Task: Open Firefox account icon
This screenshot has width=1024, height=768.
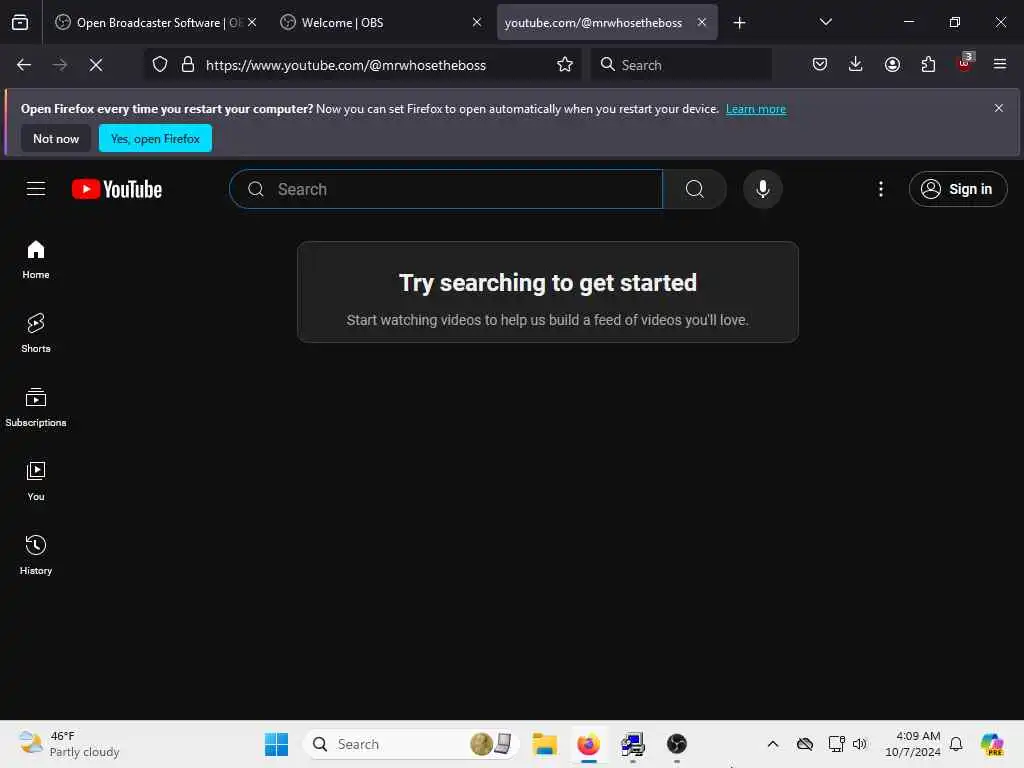Action: coord(892,65)
